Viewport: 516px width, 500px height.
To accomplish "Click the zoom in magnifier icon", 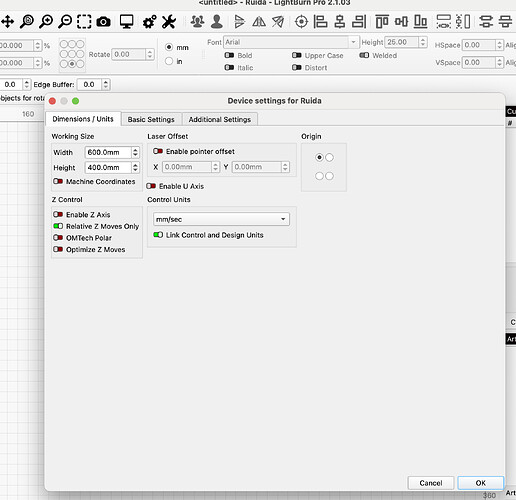I will 46,22.
